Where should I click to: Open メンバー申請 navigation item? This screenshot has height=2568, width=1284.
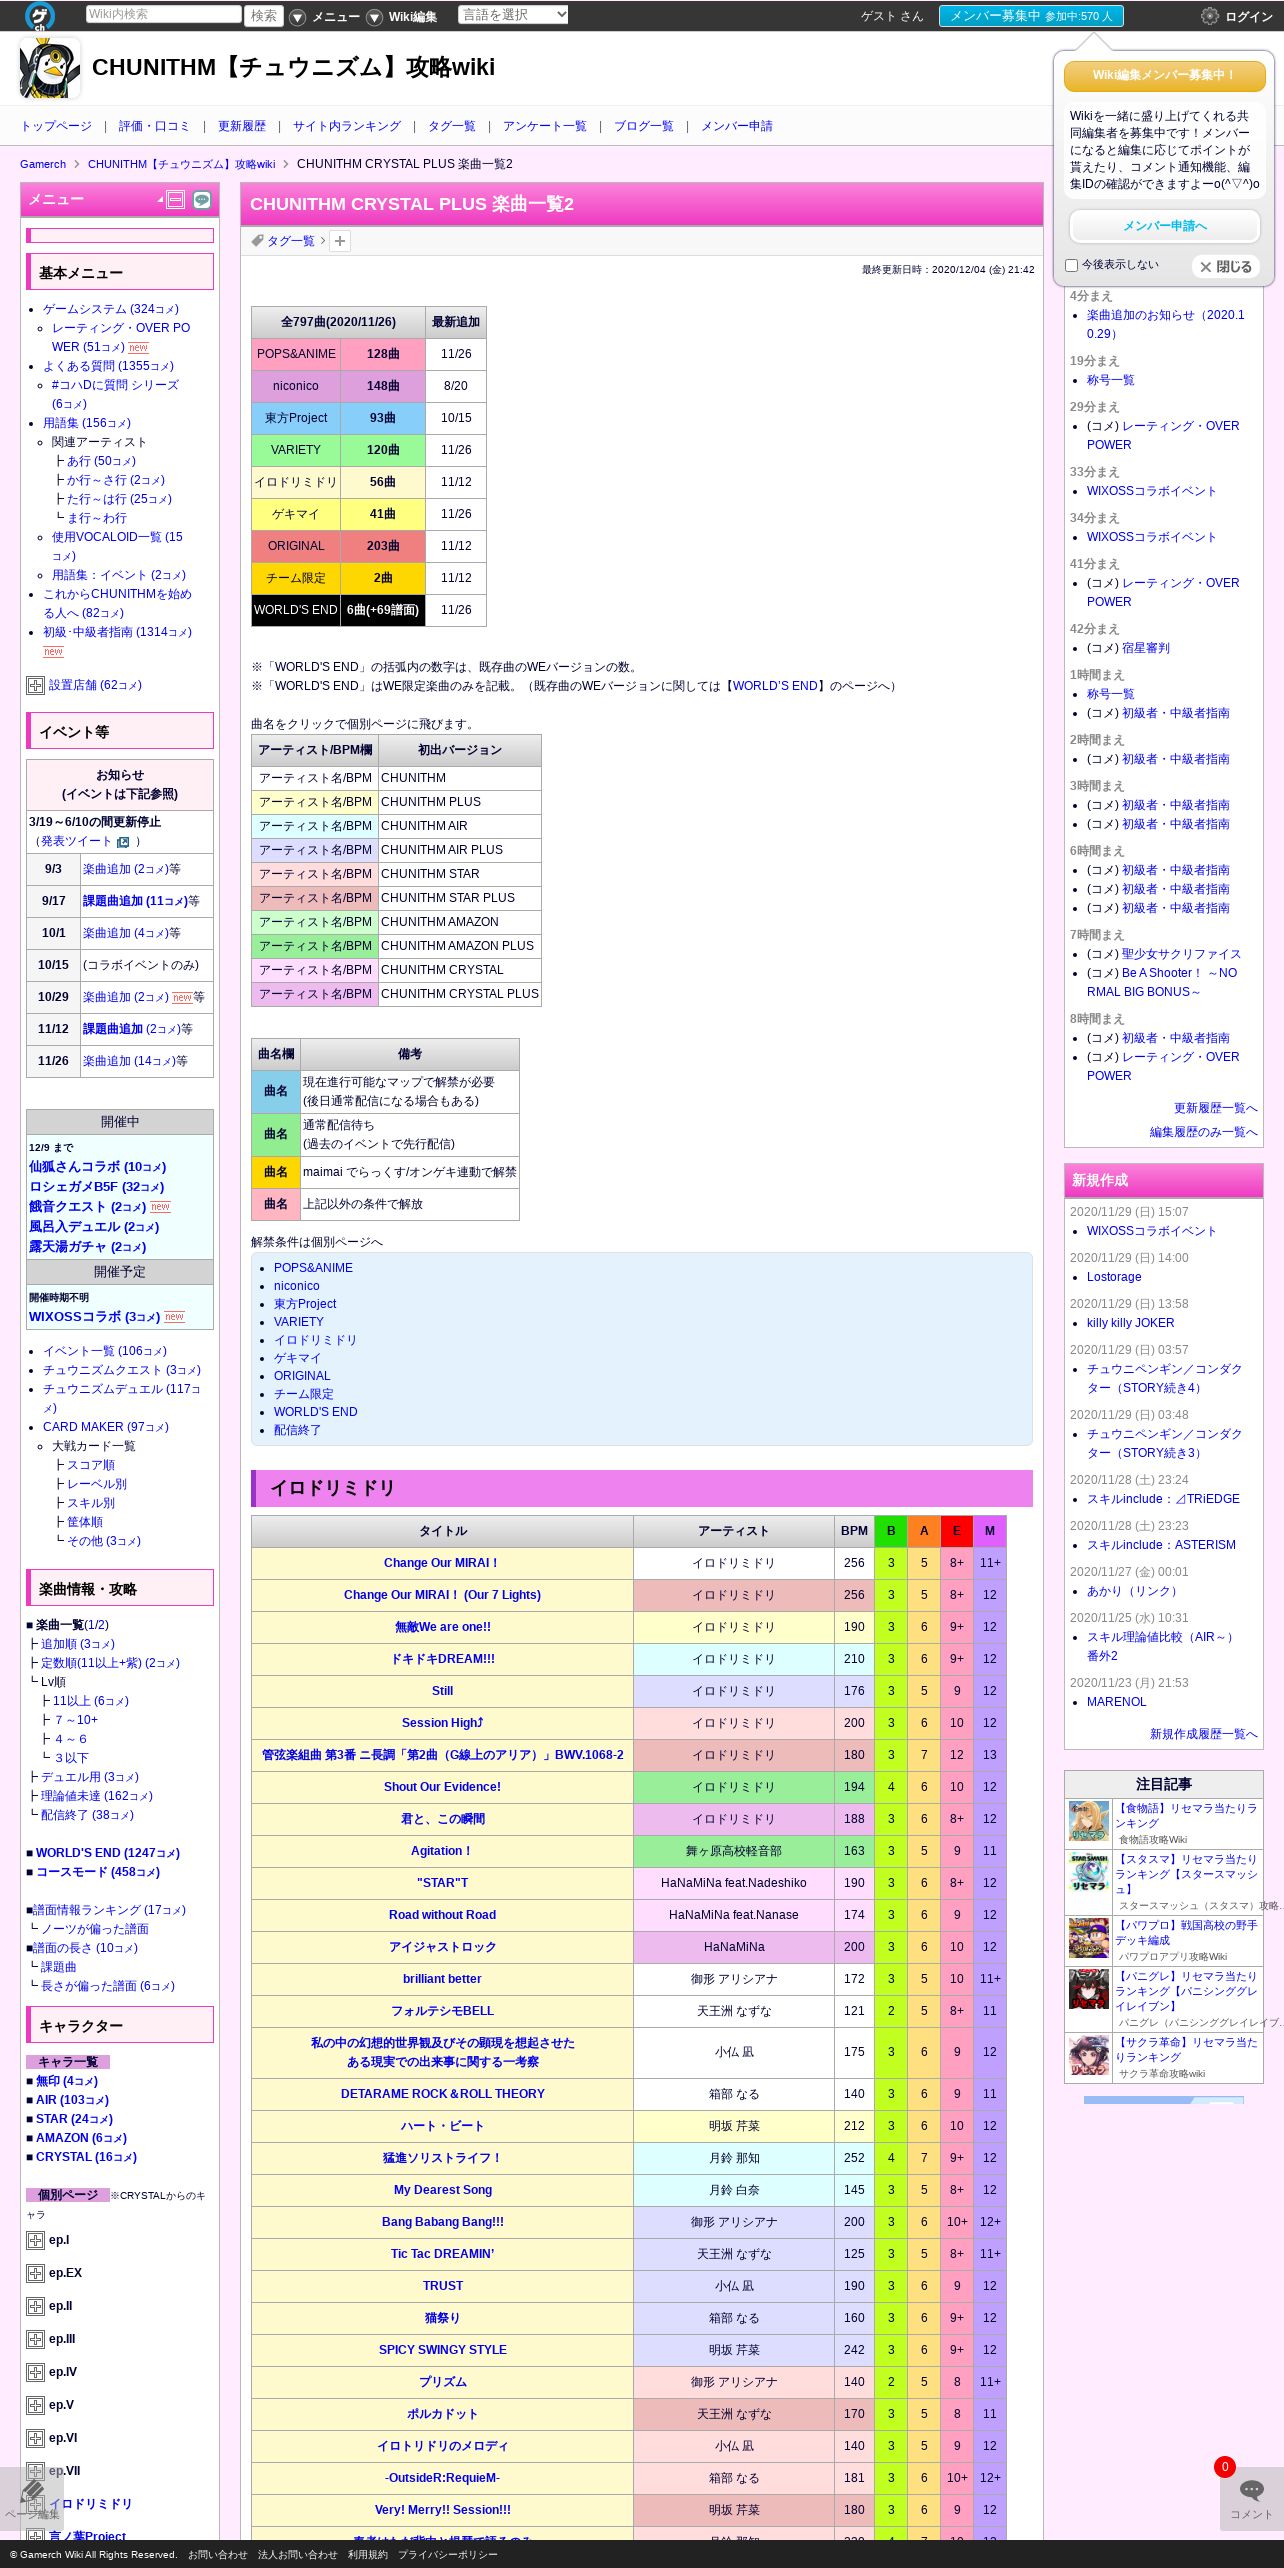click(737, 126)
